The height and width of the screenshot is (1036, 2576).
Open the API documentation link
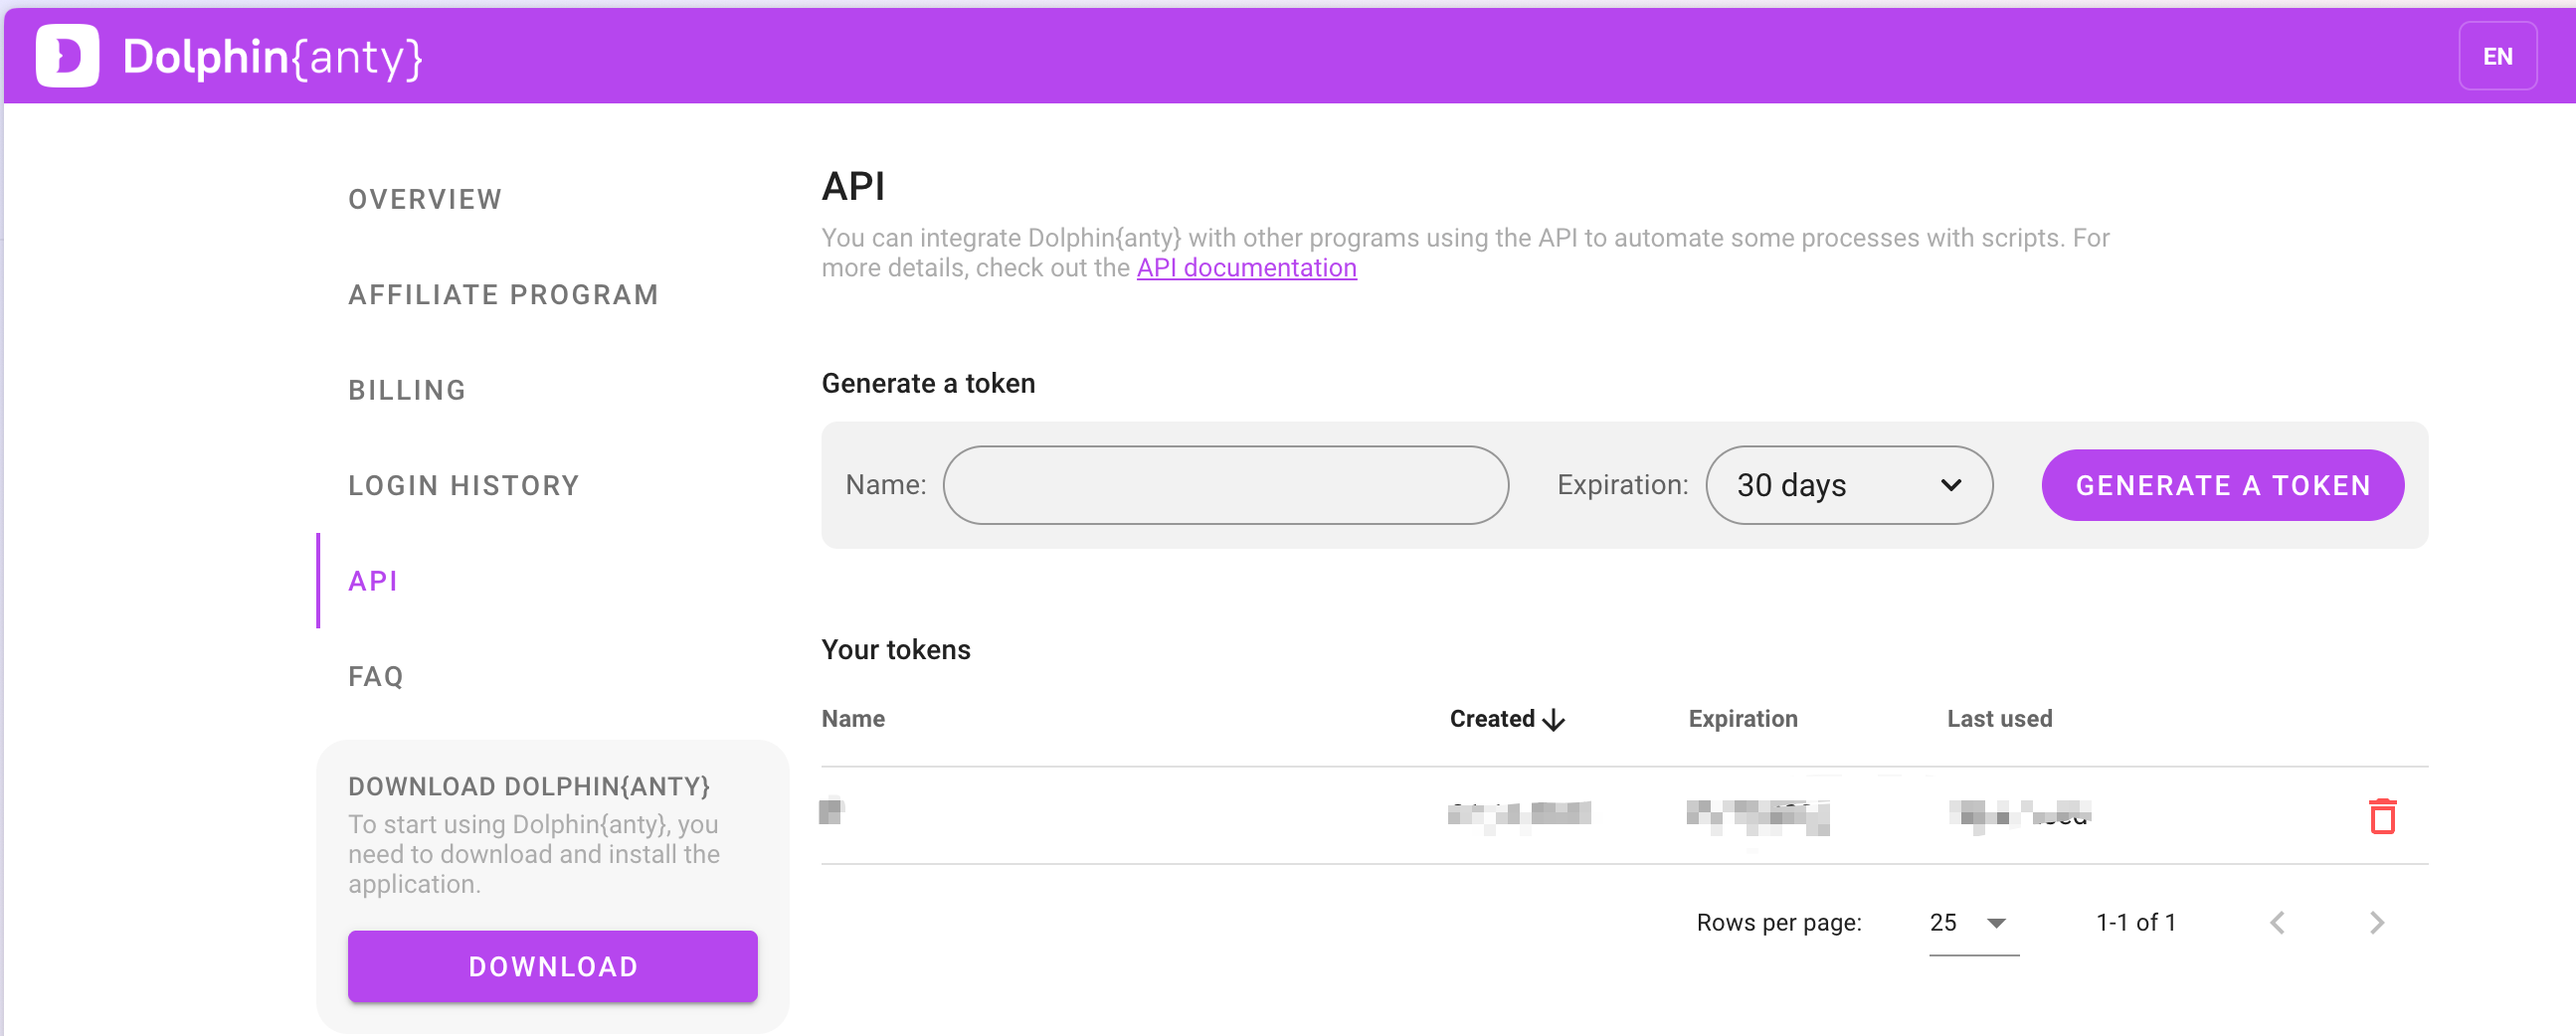click(x=1246, y=268)
